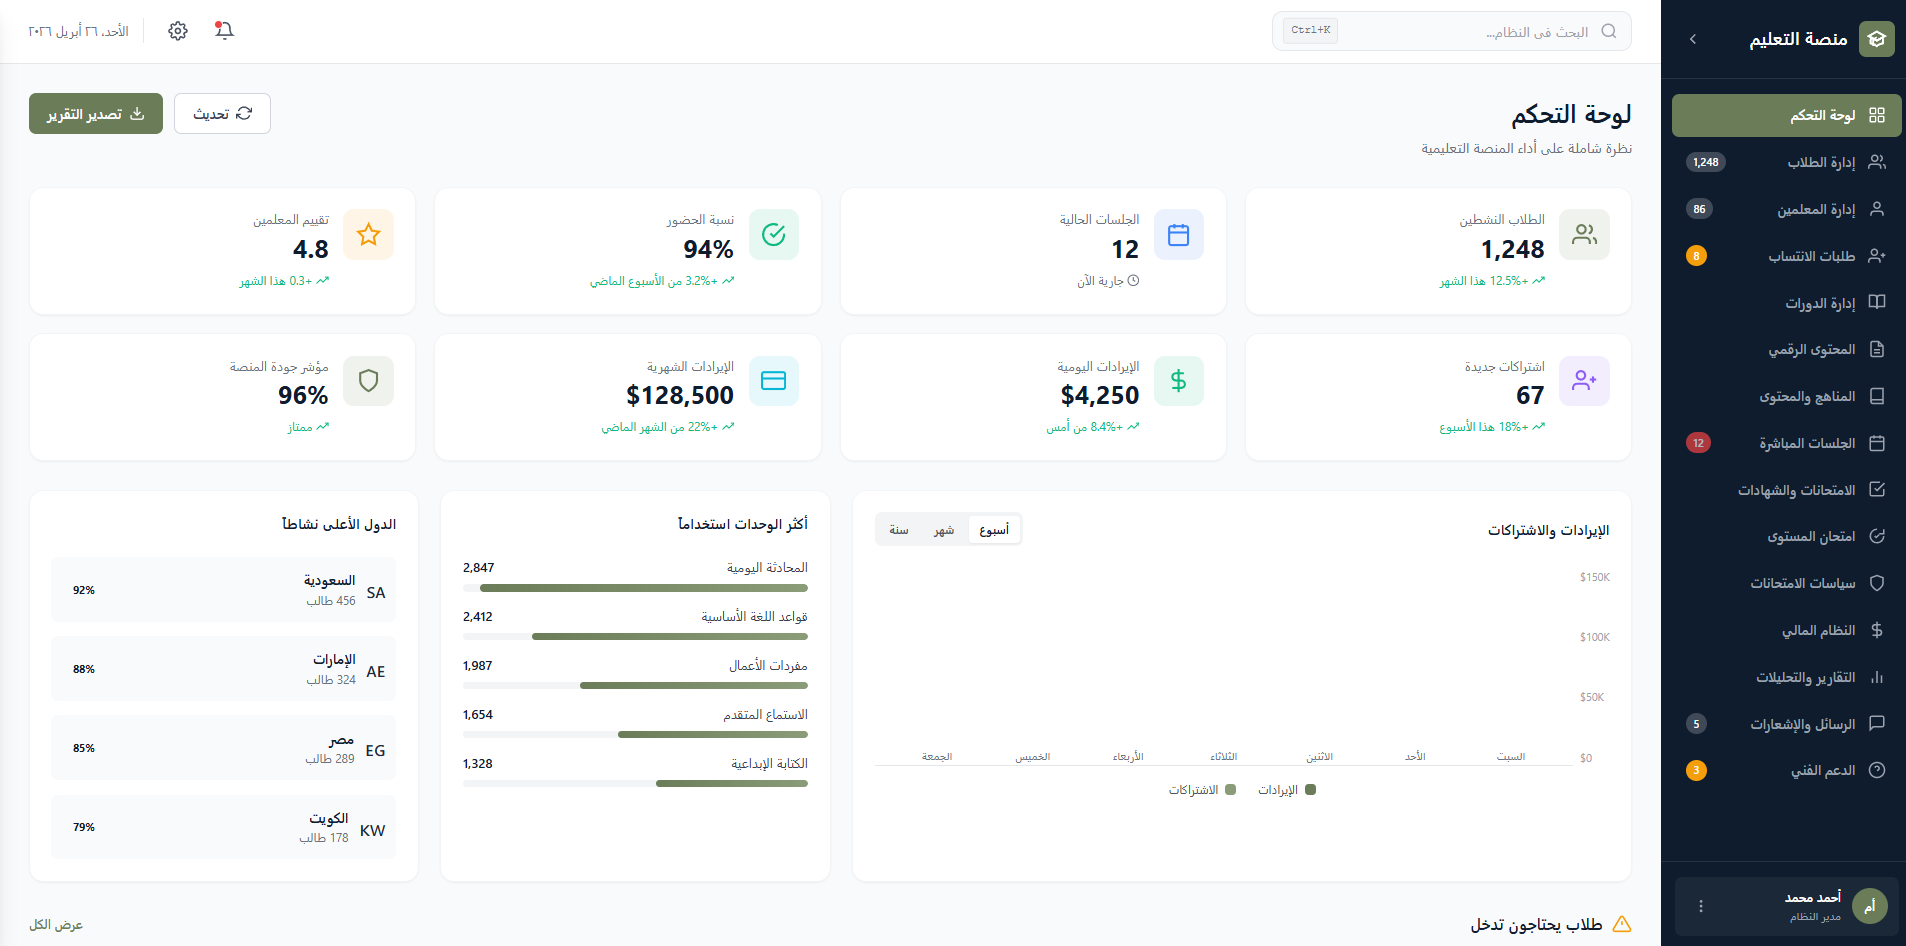Open النظام المالي dollar icon in the sidebar
Screen dimensions: 1906x946
point(1878,629)
